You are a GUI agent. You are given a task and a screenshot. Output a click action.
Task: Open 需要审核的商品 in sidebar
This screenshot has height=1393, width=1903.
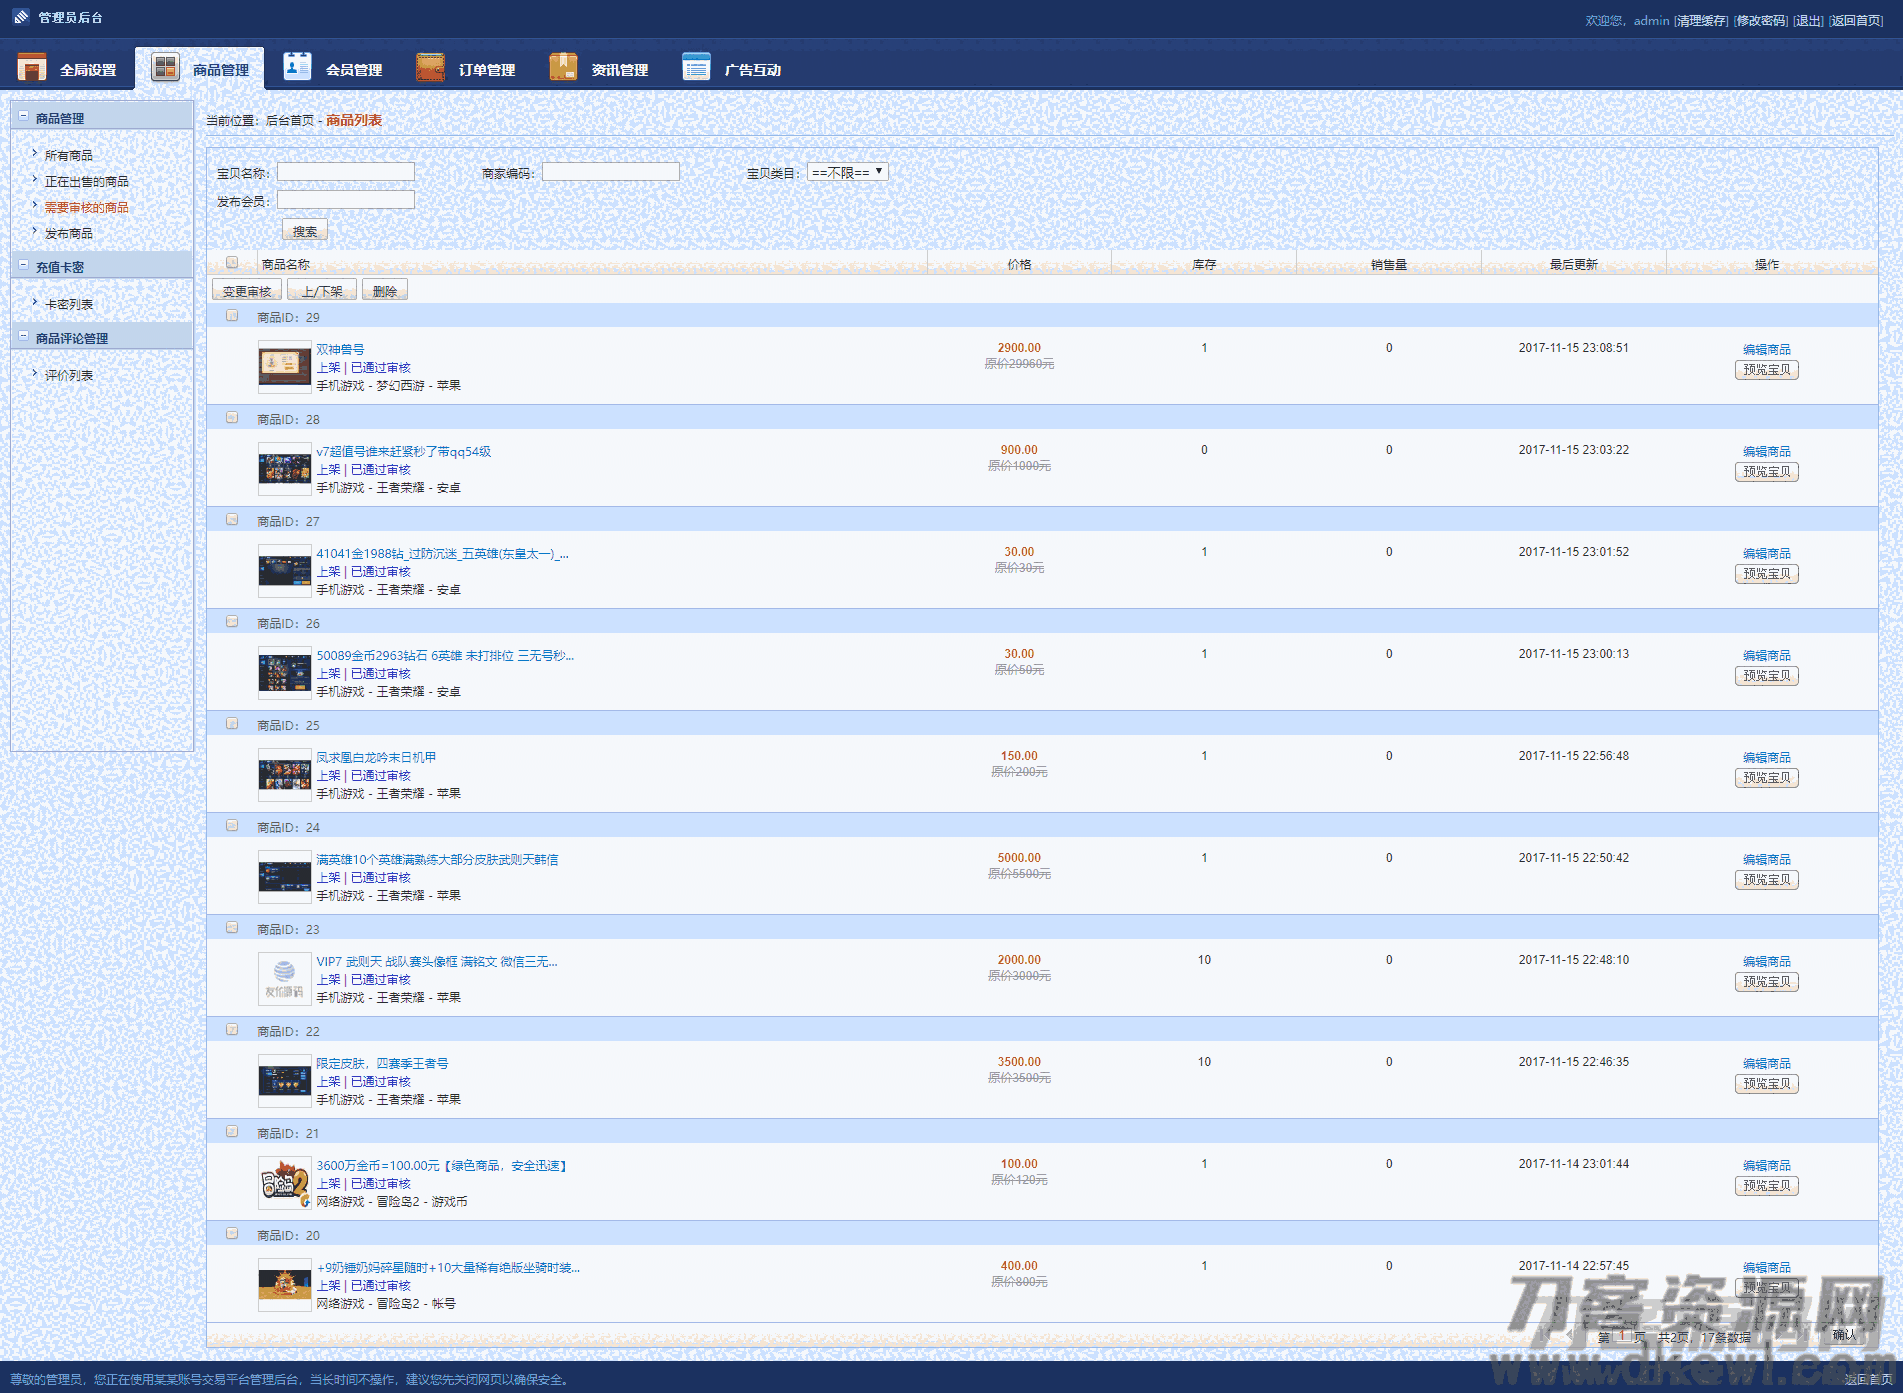(x=86, y=208)
